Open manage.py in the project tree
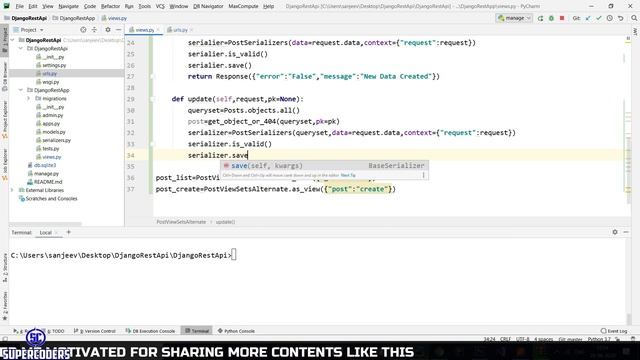This screenshot has width=640, height=360. click(43, 173)
